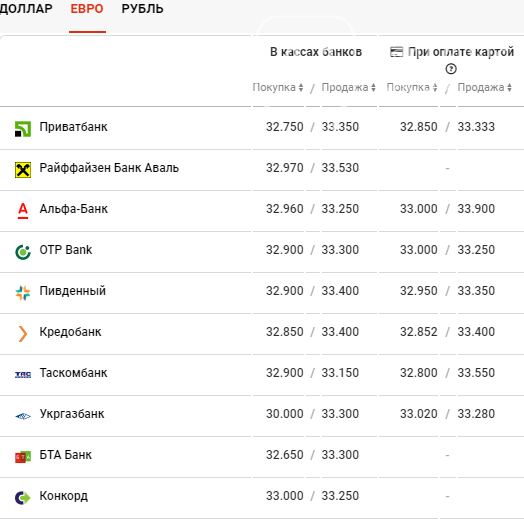Viewport: 524px width, 520px height.
Task: Open the Приватбанк bank name link
Action: pyautogui.click(x=74, y=127)
